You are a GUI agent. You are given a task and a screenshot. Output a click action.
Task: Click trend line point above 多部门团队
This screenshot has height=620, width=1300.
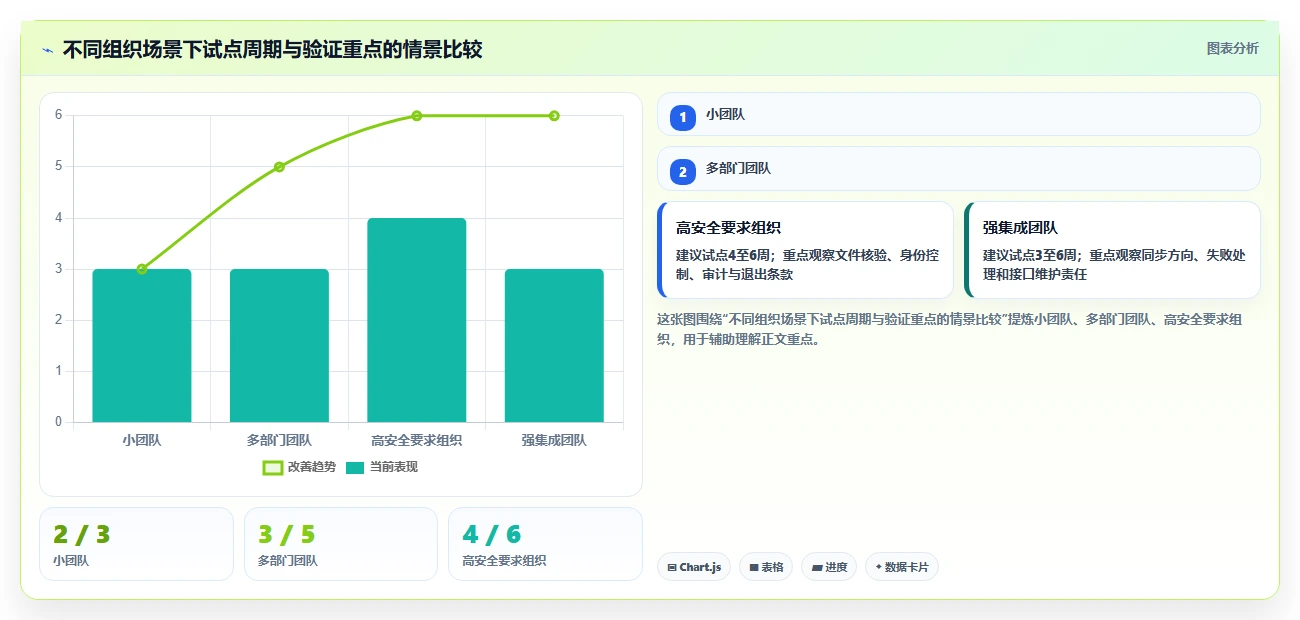pyautogui.click(x=279, y=167)
